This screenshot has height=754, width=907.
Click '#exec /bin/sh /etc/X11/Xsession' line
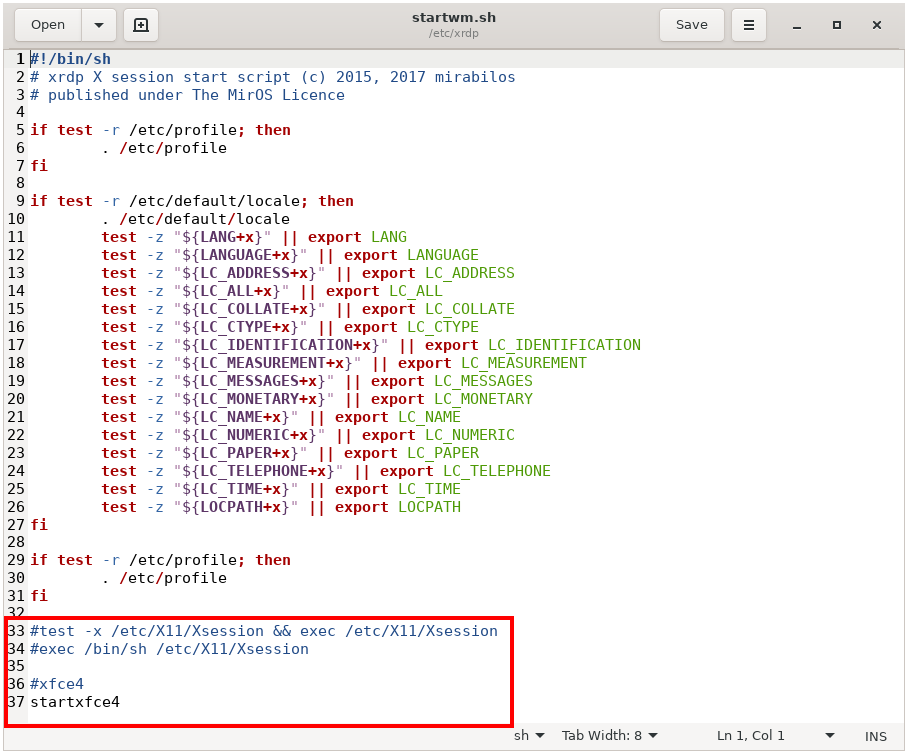[x=169, y=649]
